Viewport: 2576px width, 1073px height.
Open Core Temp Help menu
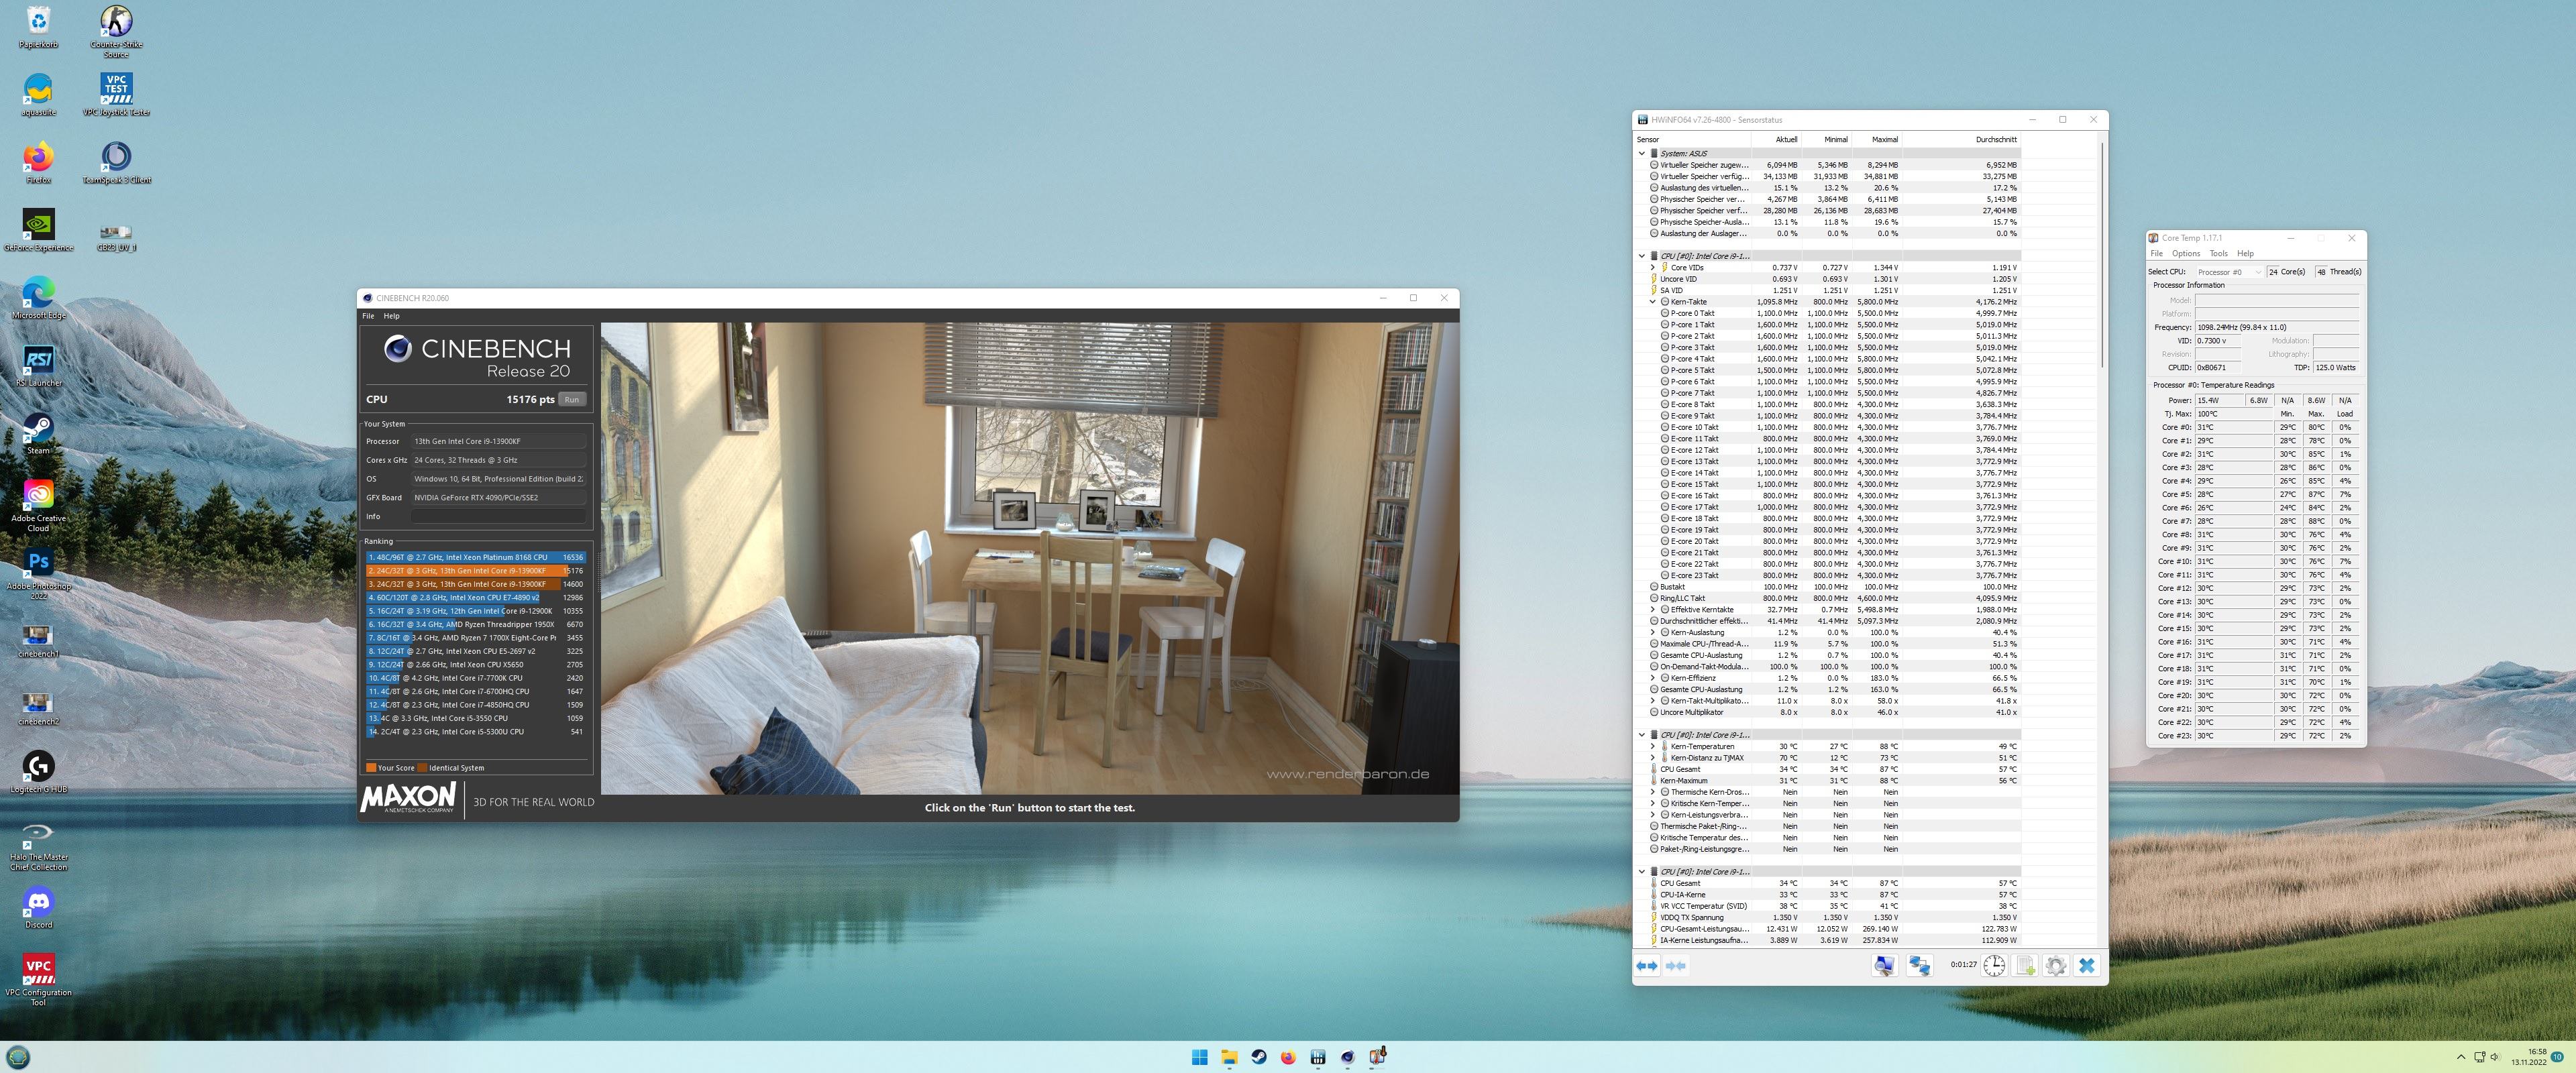click(x=2246, y=254)
